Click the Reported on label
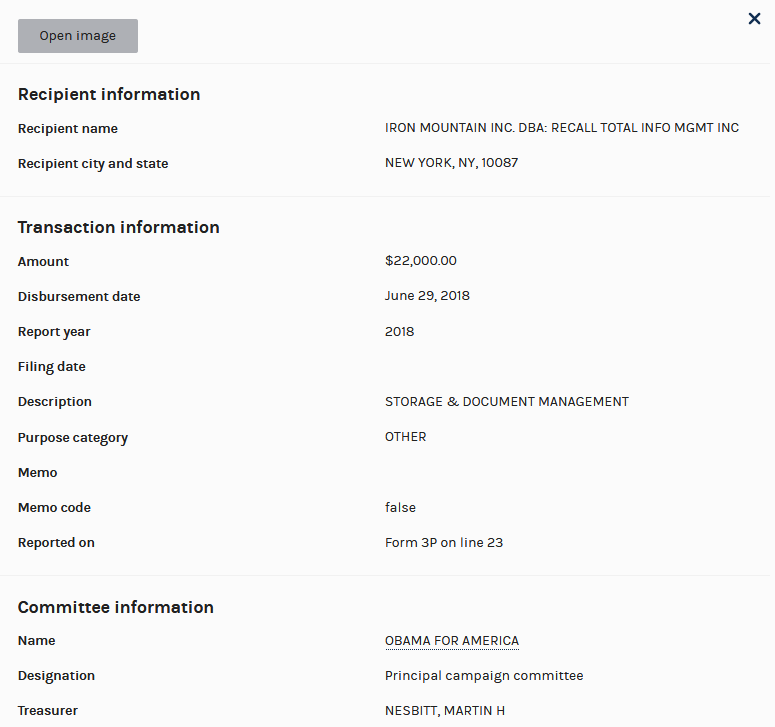This screenshot has height=727, width=775. 56,543
